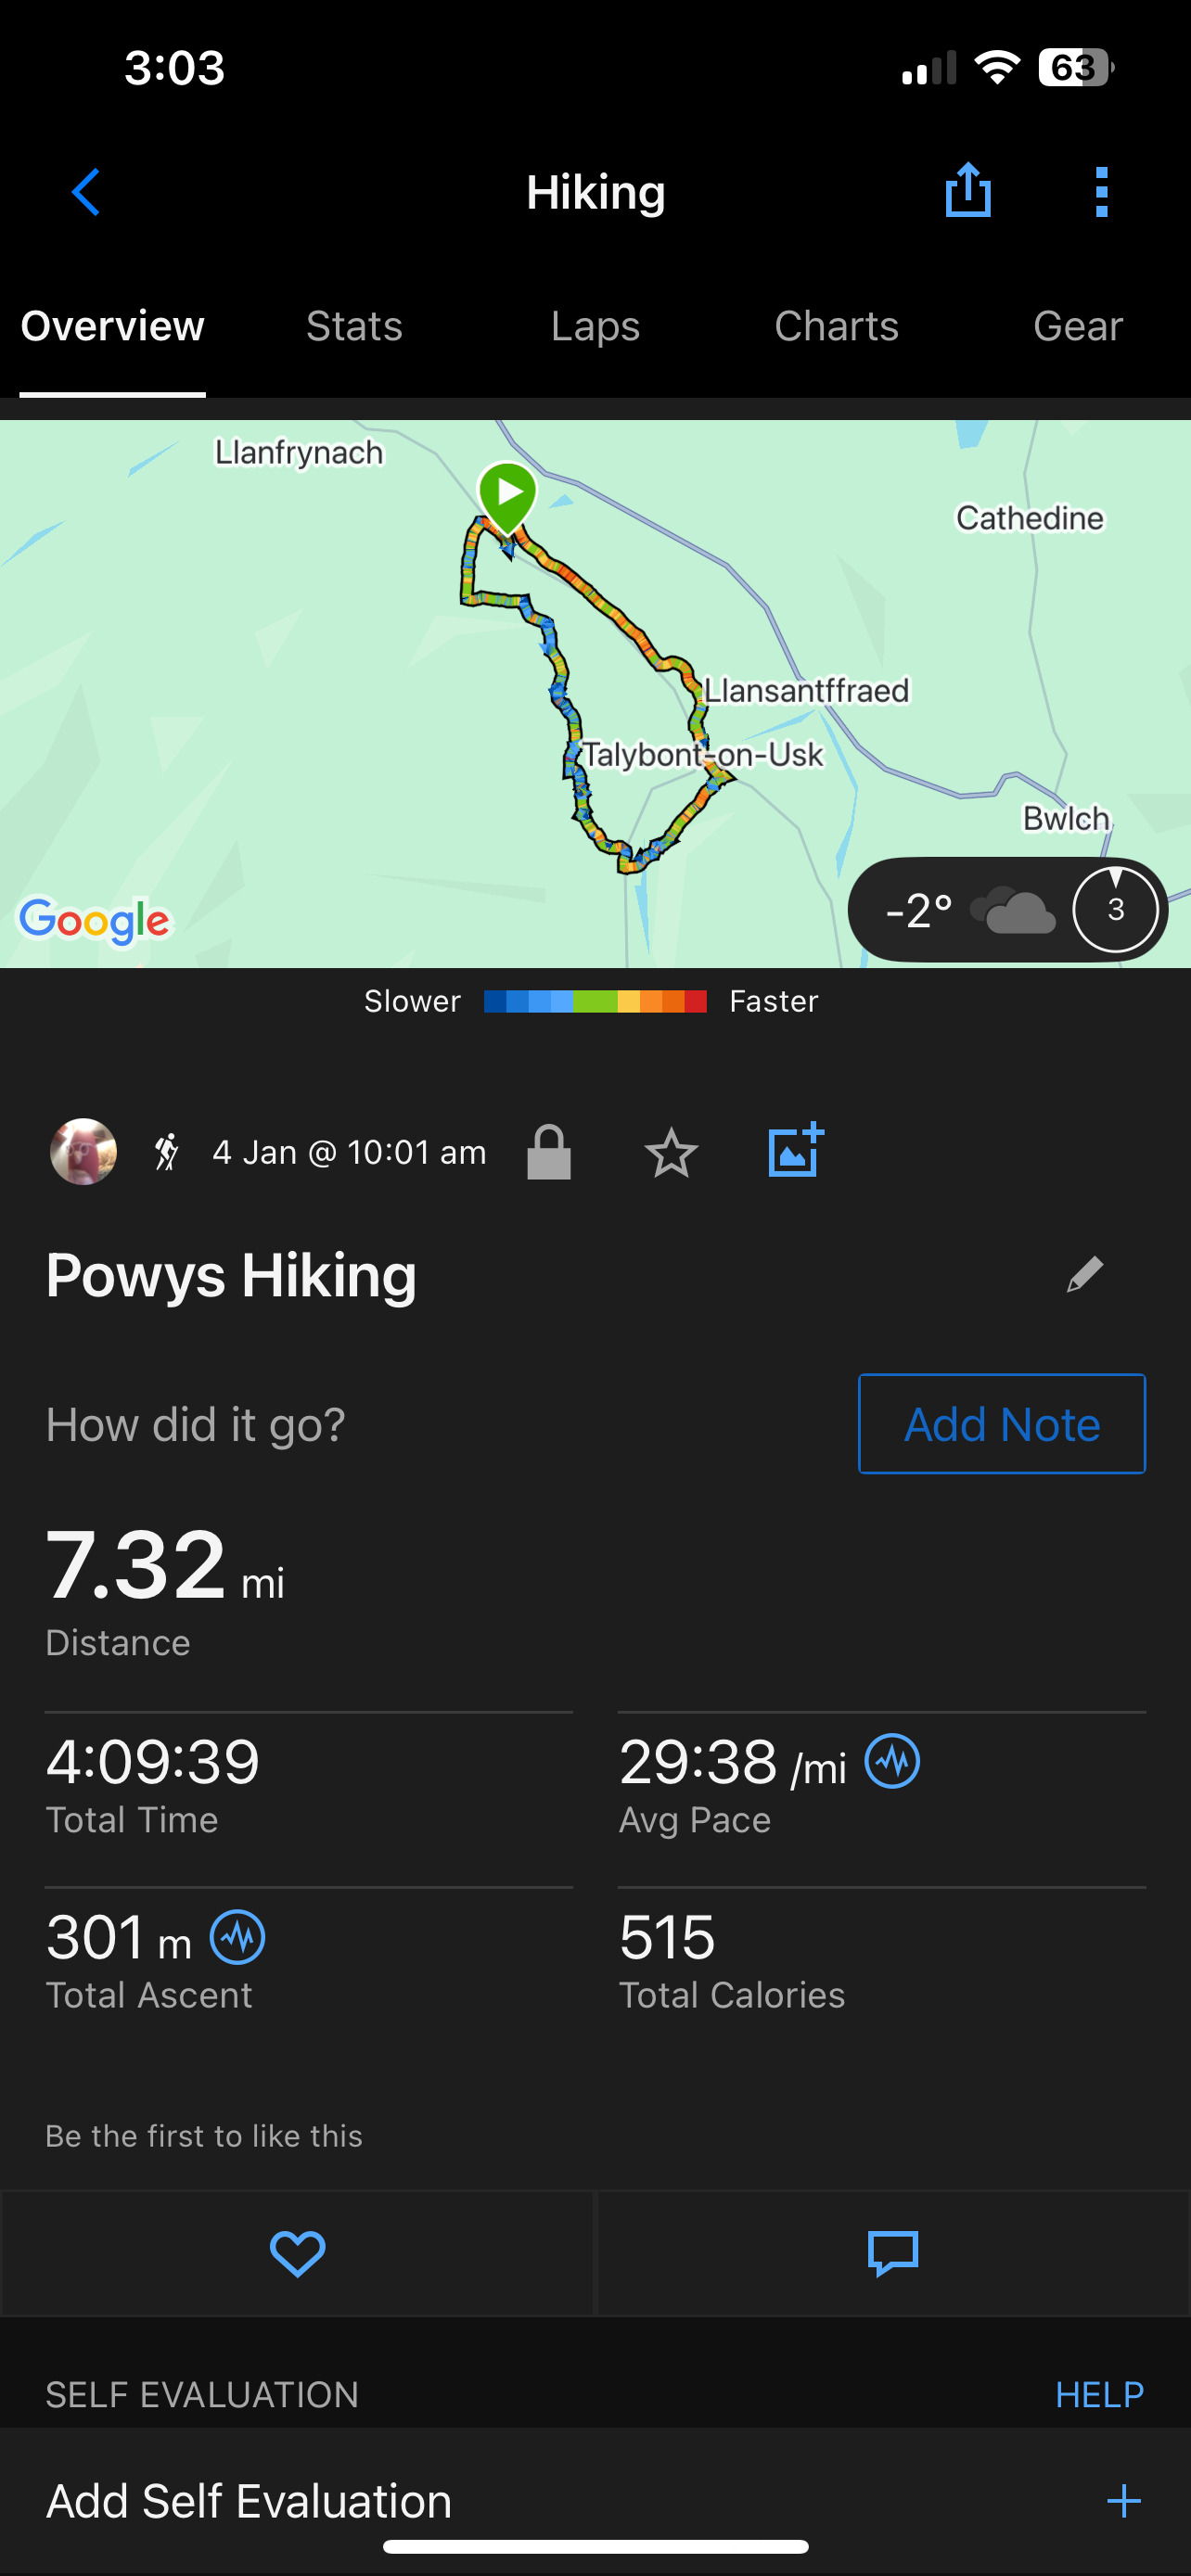Switch to the Charts tab
The height and width of the screenshot is (2576, 1191).
836,327
